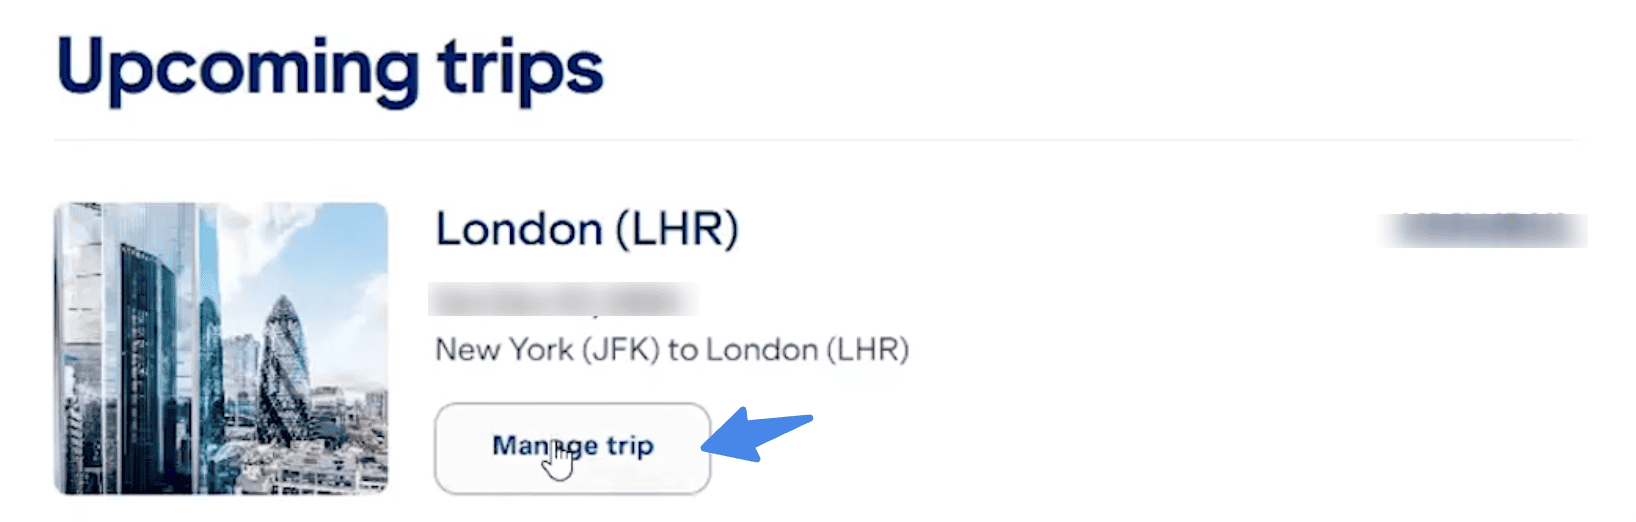Click the "(LHR)" code in the trip title
Image resolution: width=1636 pixels, height=522 pixels.
click(x=676, y=230)
